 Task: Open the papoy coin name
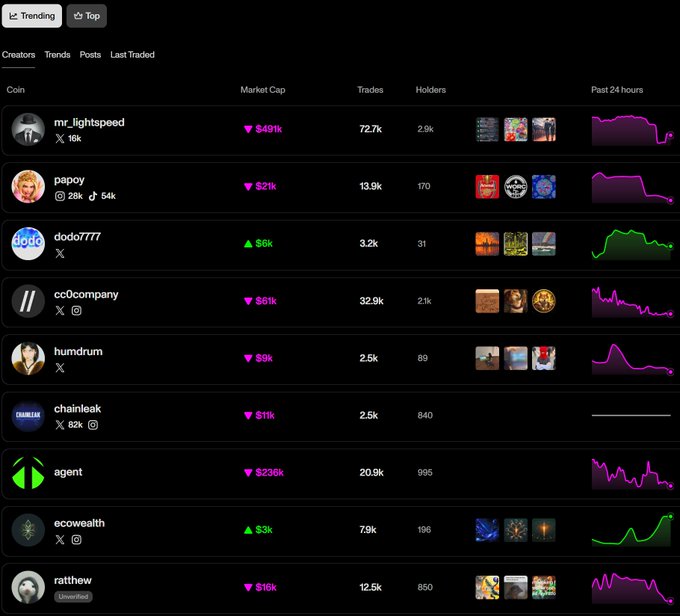point(69,180)
